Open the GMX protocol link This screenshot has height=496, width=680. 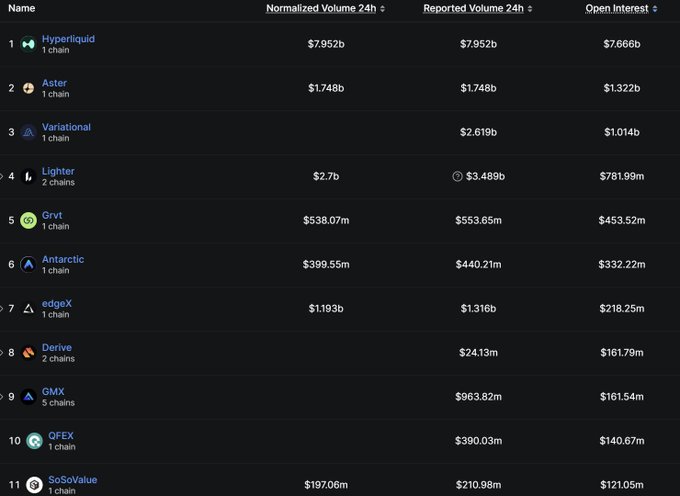[53, 392]
